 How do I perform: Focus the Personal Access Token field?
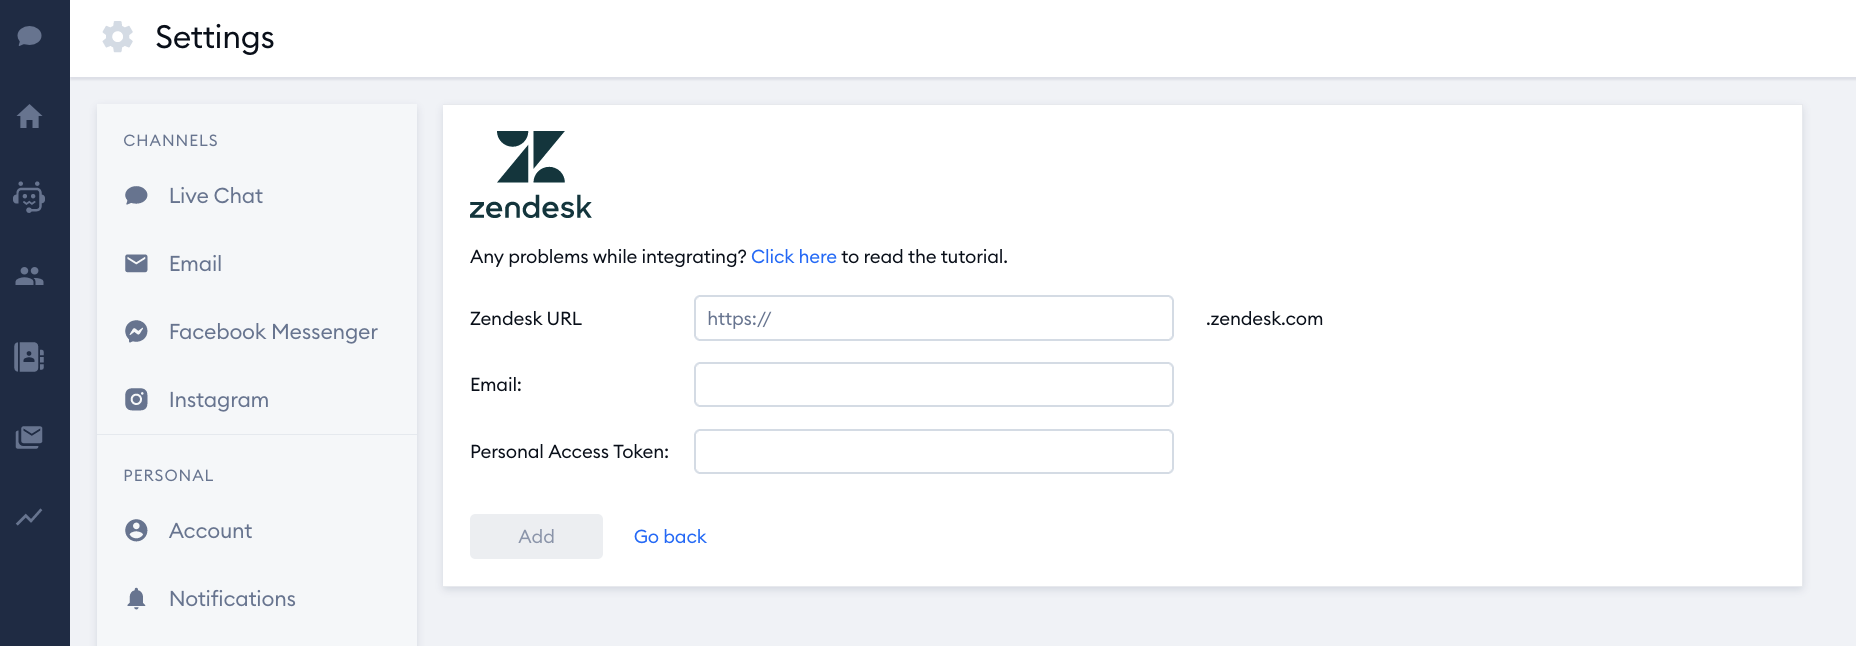[934, 452]
